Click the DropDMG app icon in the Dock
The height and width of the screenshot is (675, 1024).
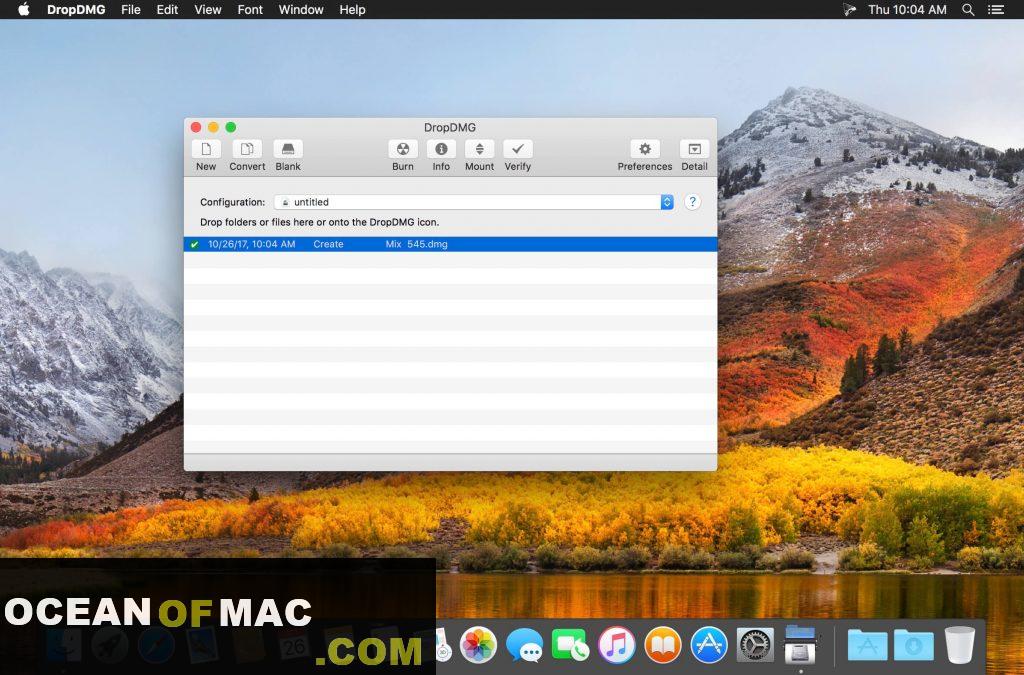[801, 643]
